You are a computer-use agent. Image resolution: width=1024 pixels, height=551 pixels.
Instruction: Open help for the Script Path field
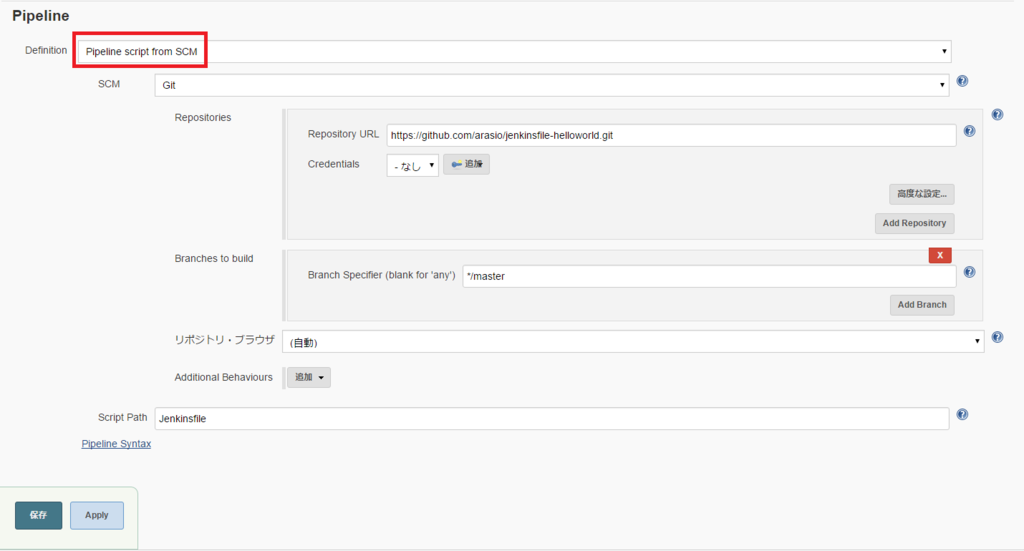point(962,415)
